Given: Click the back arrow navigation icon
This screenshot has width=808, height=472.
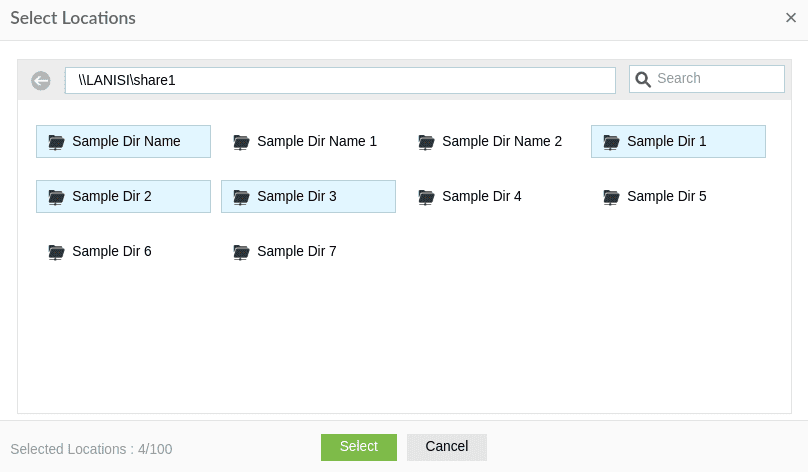Looking at the screenshot, I should click(41, 81).
